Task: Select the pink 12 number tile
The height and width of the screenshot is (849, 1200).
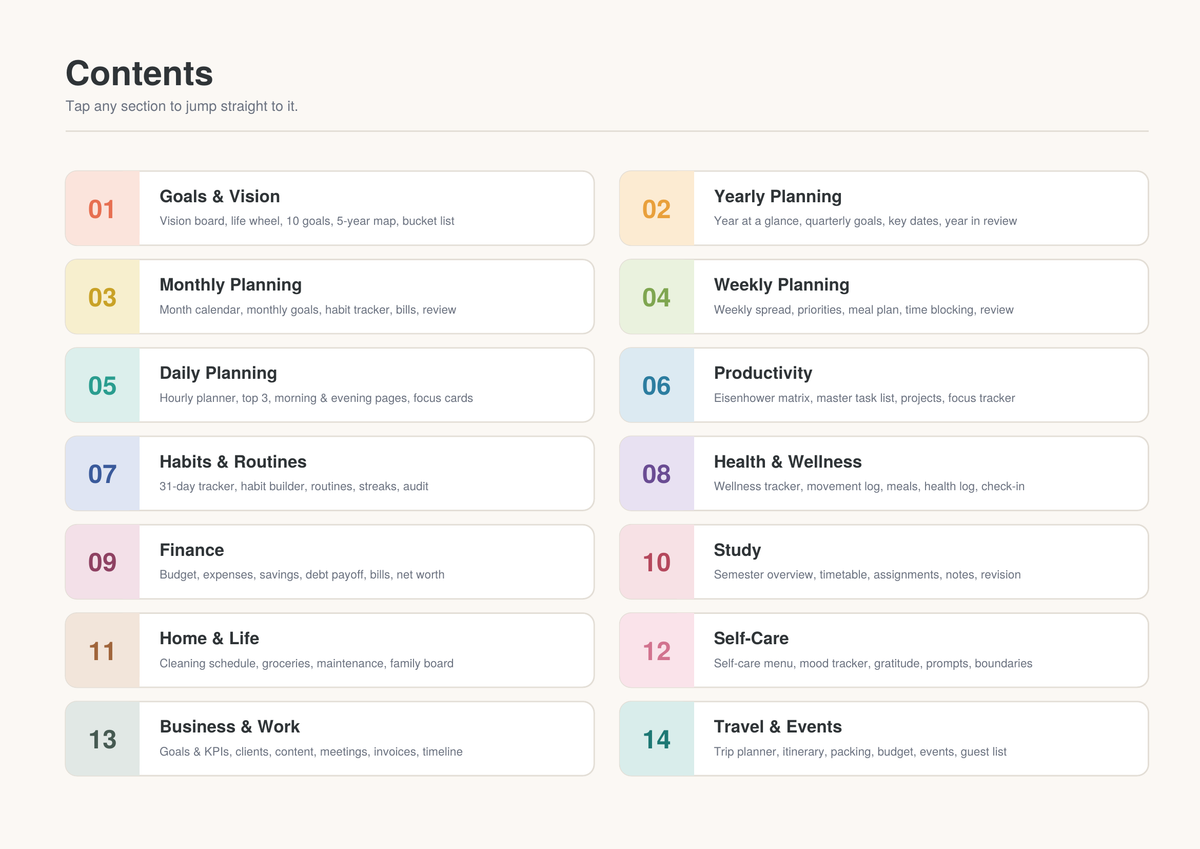Action: [x=656, y=650]
